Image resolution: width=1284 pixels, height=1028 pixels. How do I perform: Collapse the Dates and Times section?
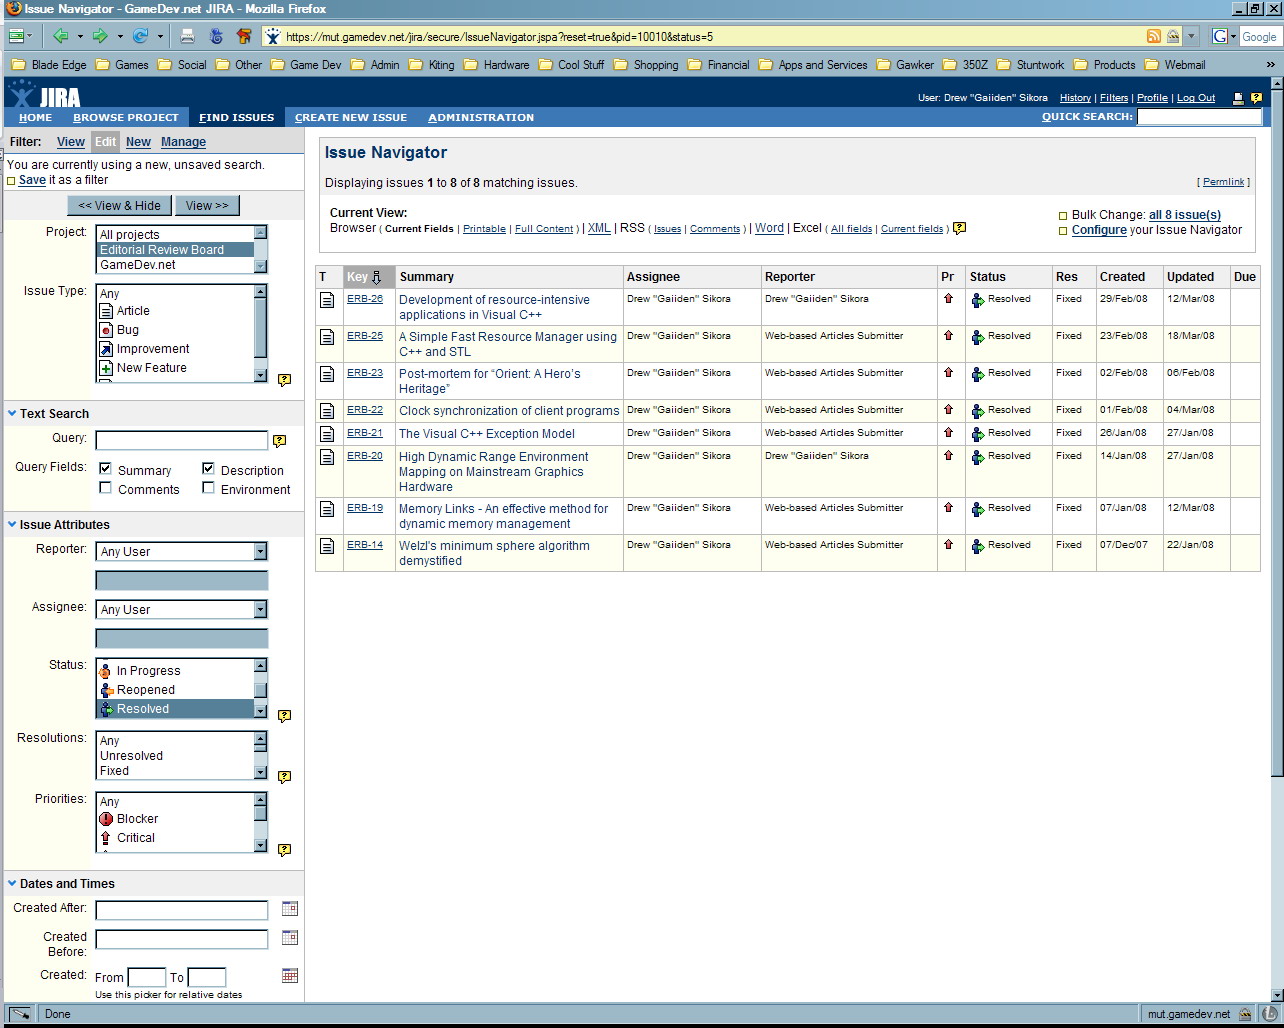tap(12, 883)
